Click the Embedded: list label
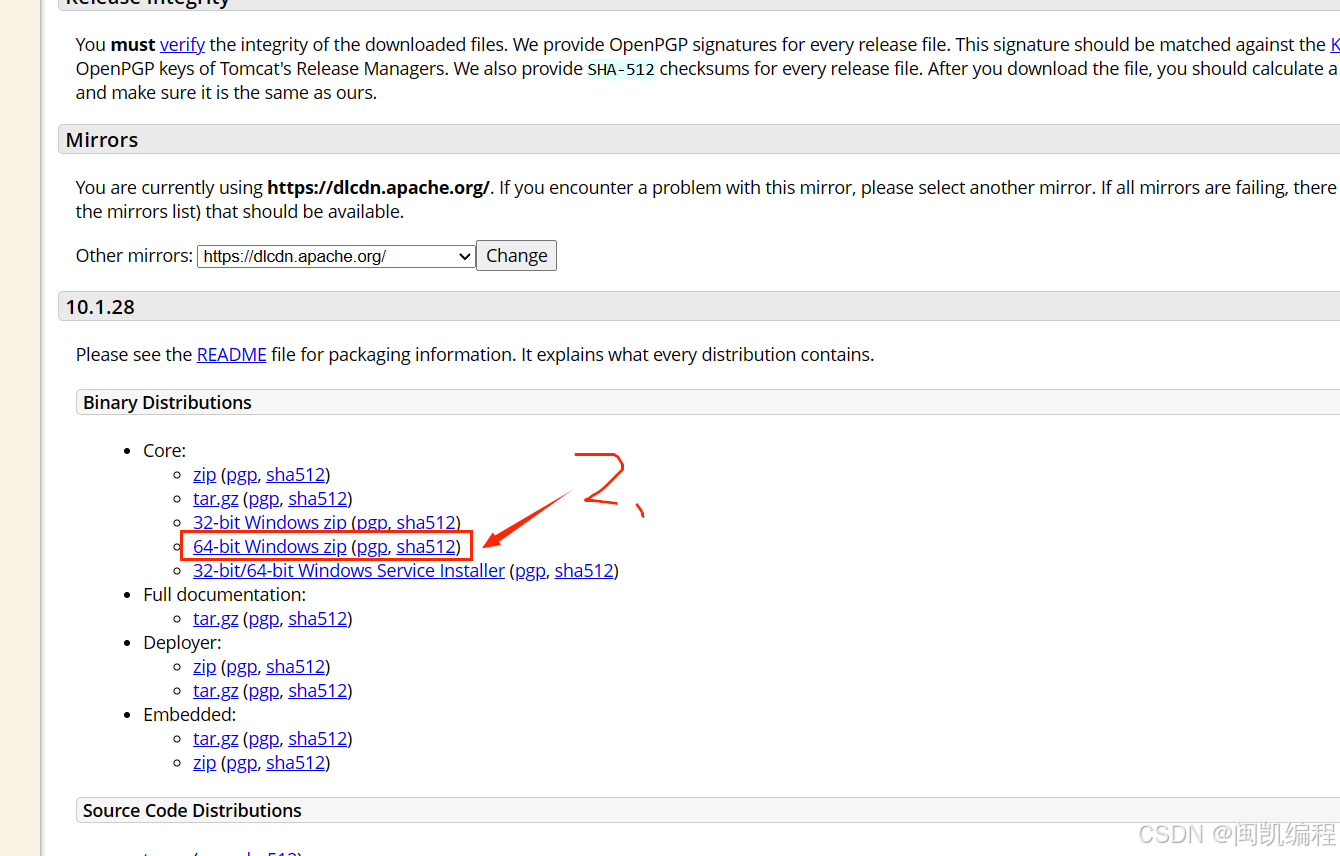 click(189, 714)
